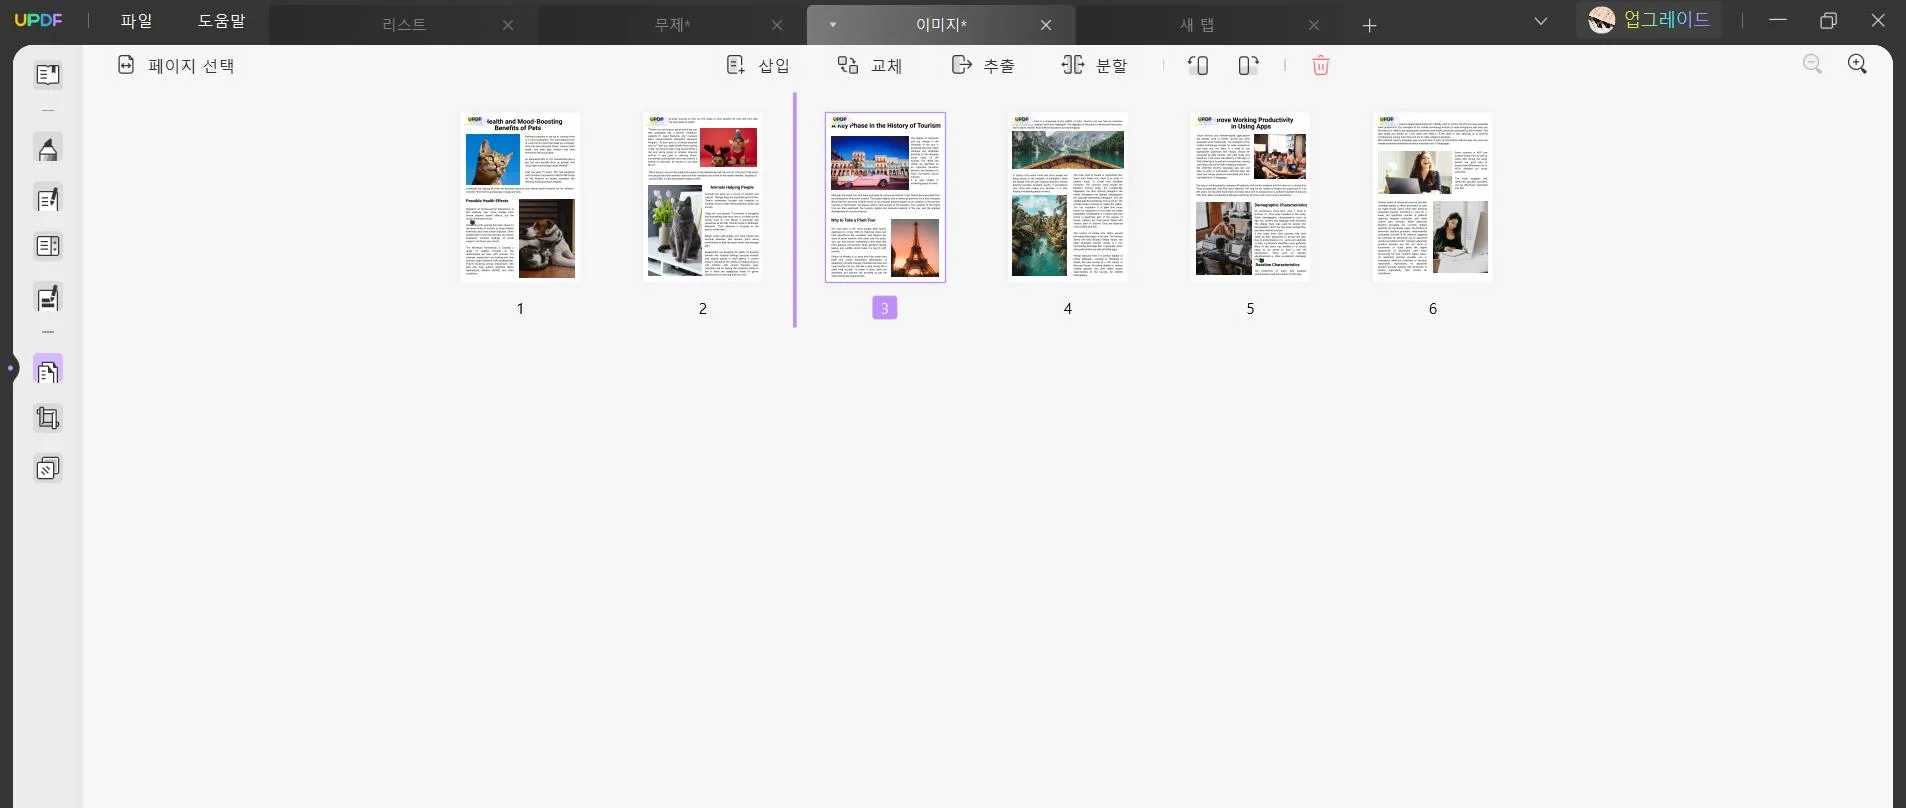Select page 6 thumbnail with woman at laptop
1906x808 pixels.
(1433, 197)
